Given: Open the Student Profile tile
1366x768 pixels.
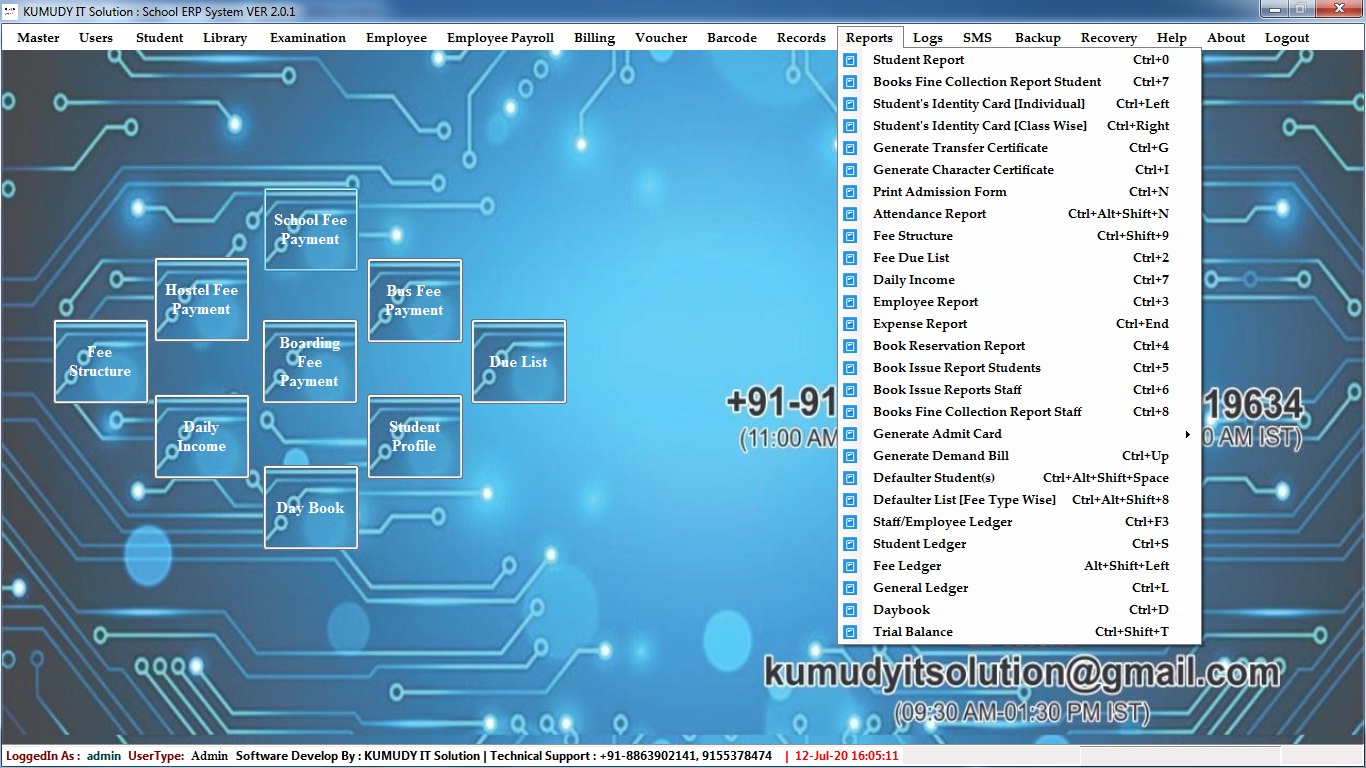Looking at the screenshot, I should tap(414, 437).
